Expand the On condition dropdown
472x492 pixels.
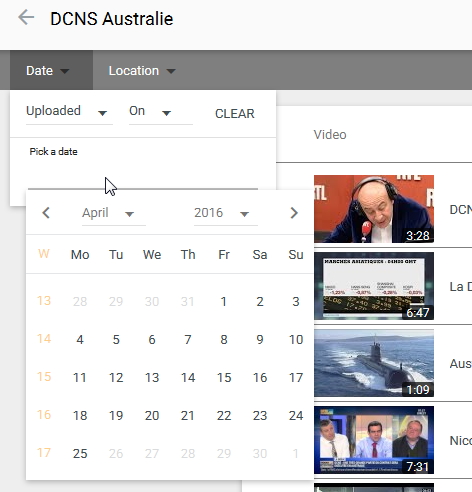point(161,112)
